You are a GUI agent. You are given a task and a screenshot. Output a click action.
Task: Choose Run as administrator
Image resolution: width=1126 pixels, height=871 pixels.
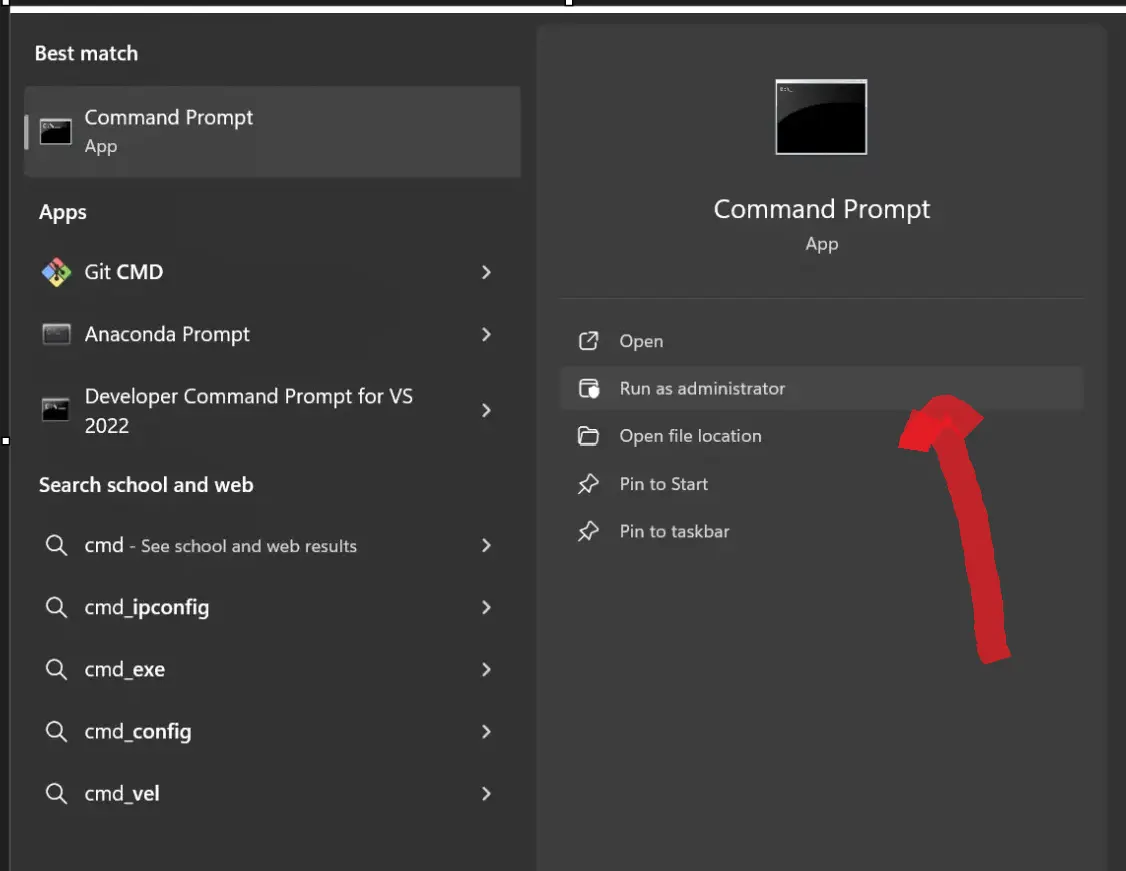click(821, 388)
